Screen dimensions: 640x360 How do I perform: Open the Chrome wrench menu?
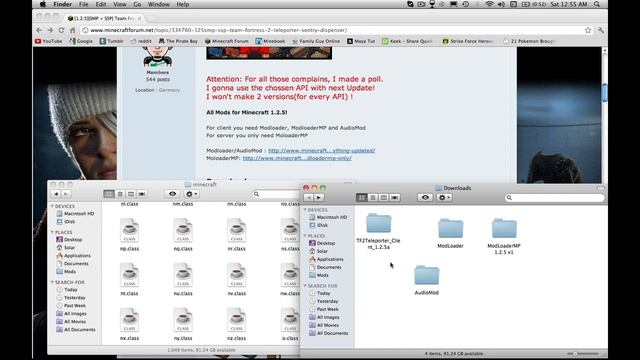(x=600, y=30)
